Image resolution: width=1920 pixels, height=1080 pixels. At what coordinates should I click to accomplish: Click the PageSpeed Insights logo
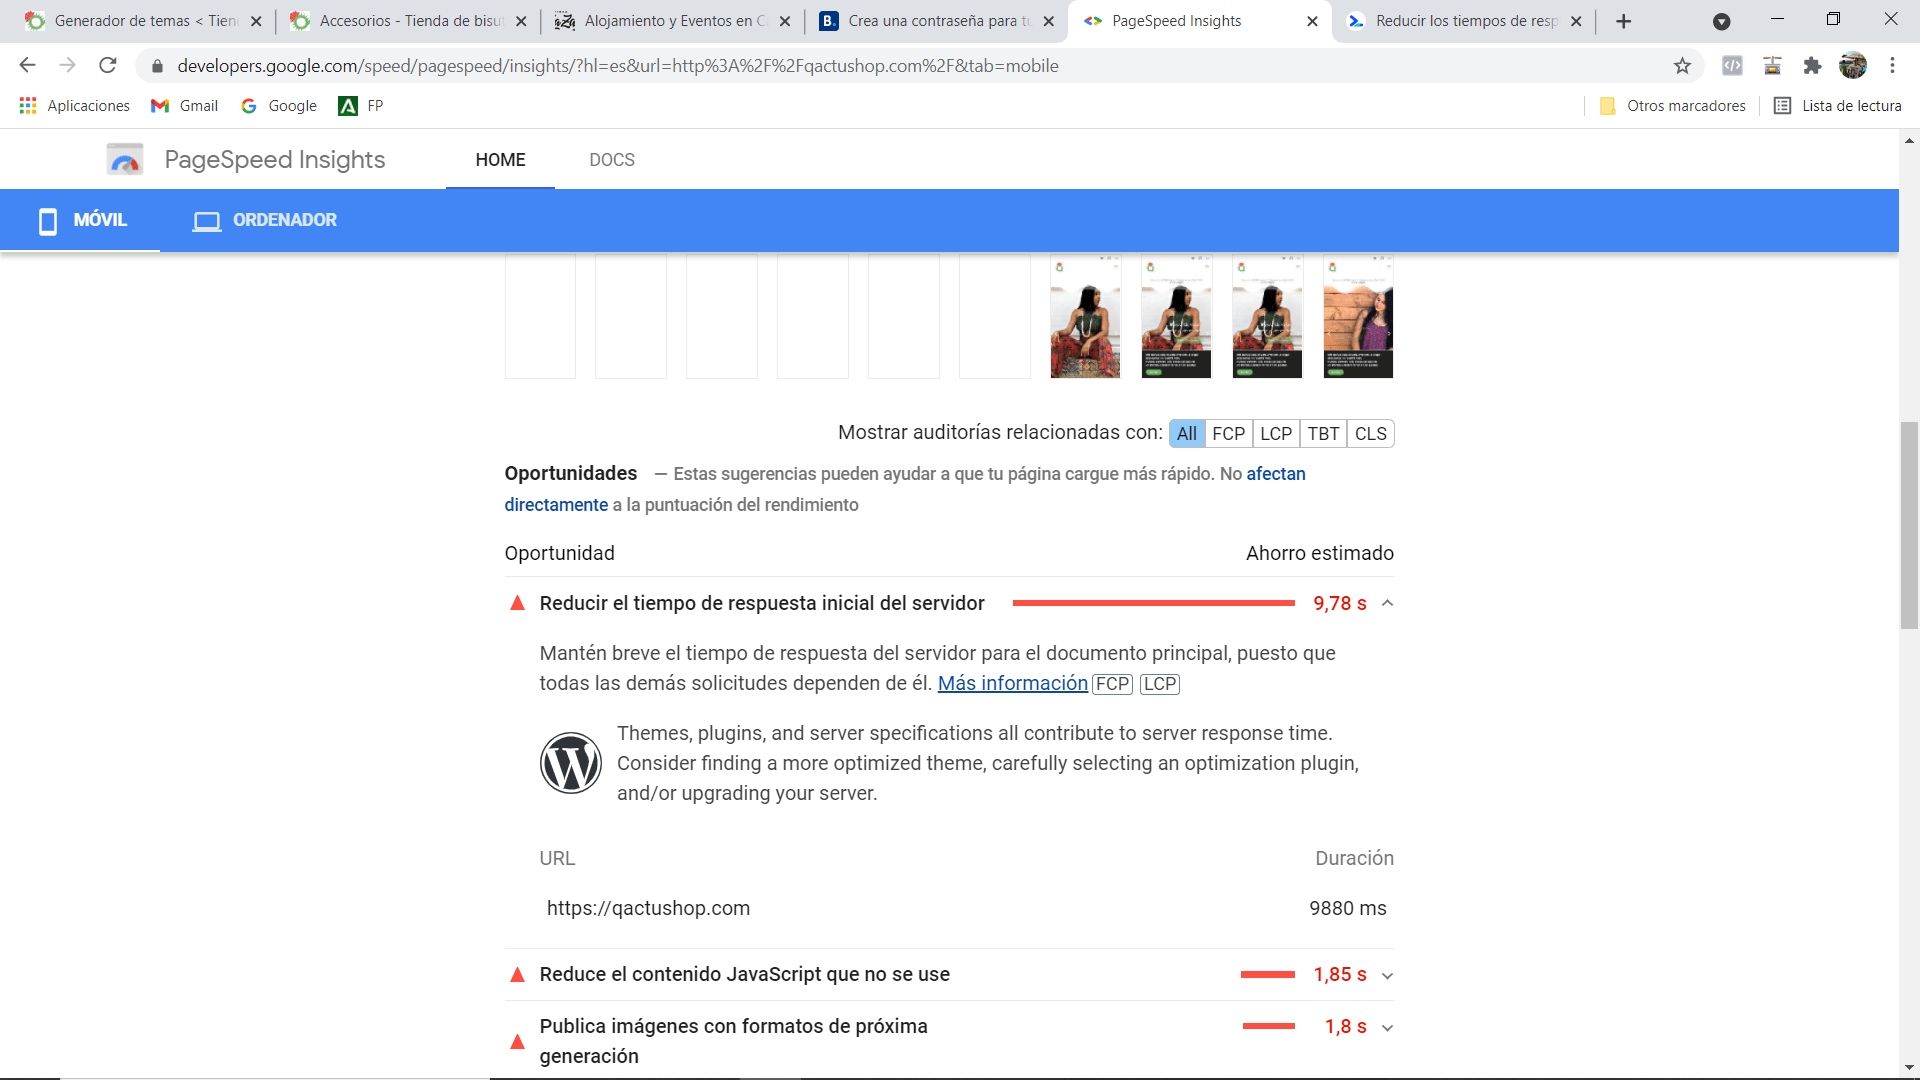[246, 160]
